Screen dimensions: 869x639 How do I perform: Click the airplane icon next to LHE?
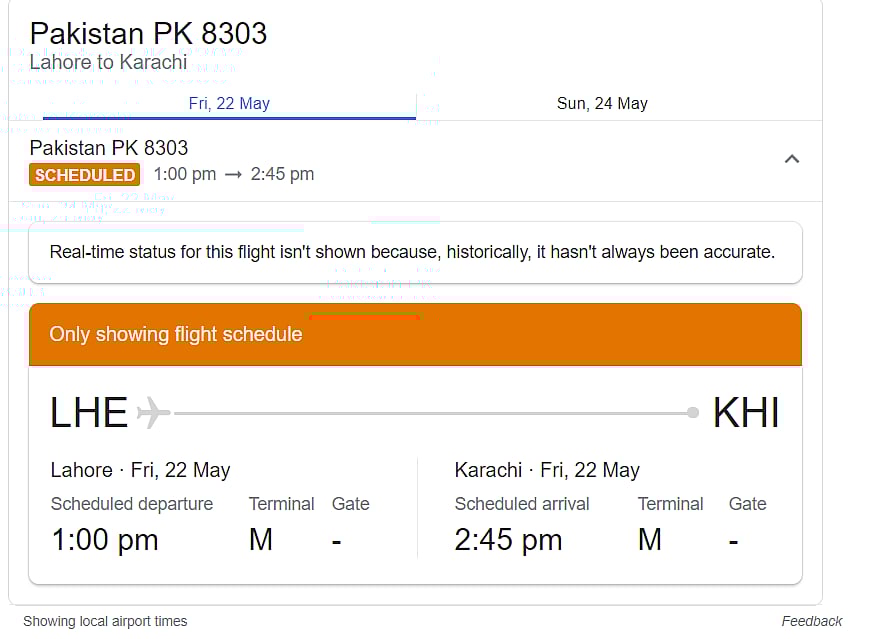[154, 412]
